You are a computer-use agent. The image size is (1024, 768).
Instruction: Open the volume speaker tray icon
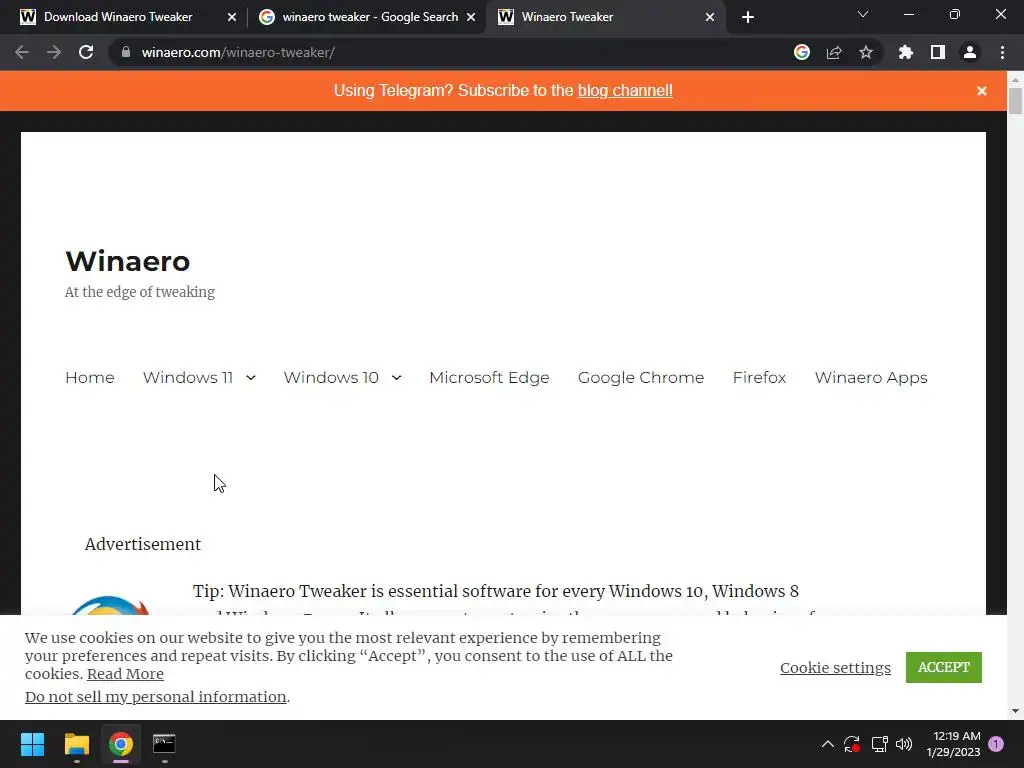pos(904,744)
